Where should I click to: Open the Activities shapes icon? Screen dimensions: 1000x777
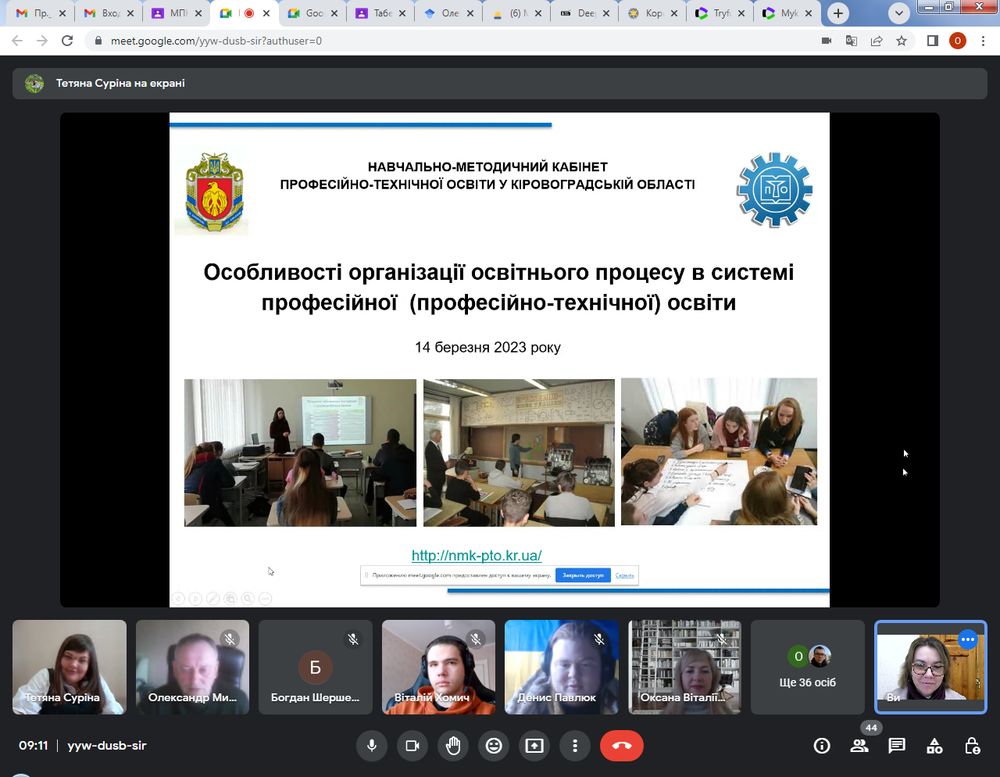934,746
